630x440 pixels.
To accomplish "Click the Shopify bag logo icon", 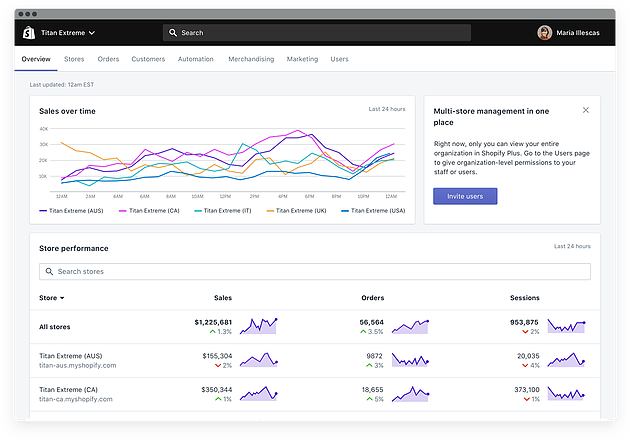I will pyautogui.click(x=29, y=32).
